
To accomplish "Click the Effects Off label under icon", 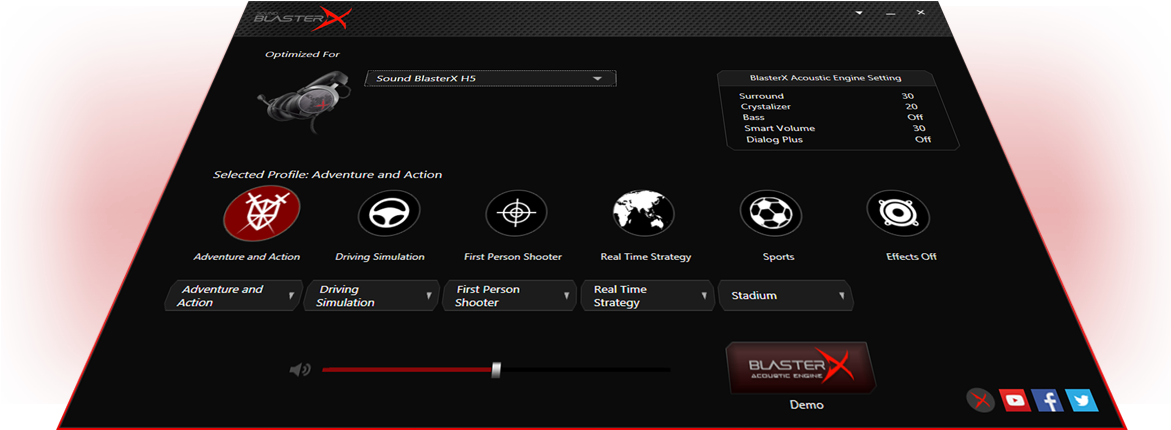I will (911, 257).
